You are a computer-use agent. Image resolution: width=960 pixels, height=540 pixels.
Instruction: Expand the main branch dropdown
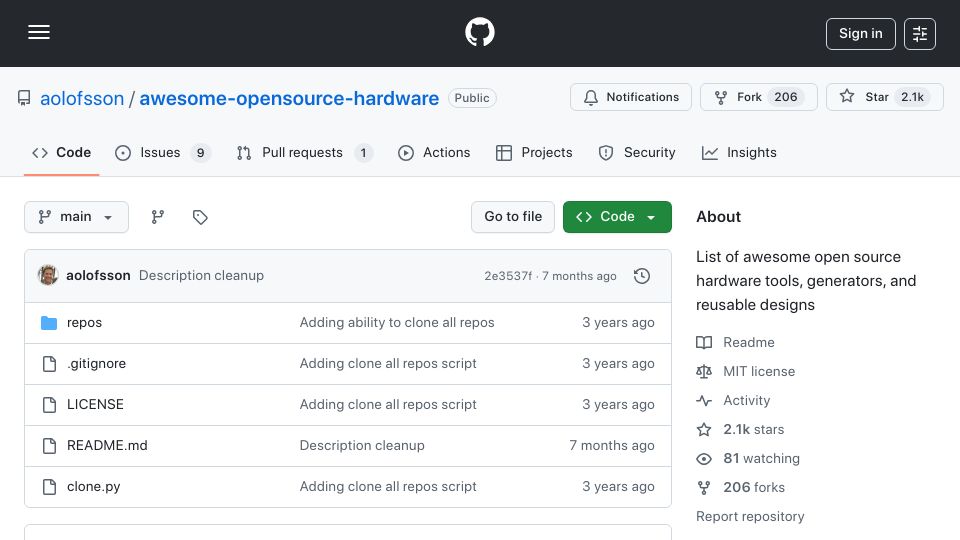tap(77, 217)
